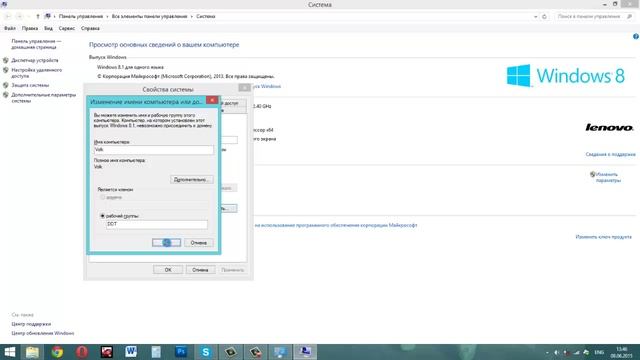Image resolution: width=640 pixels, height=360 pixels.
Task: Open Сведения о поддержке link
Action: 611,154
